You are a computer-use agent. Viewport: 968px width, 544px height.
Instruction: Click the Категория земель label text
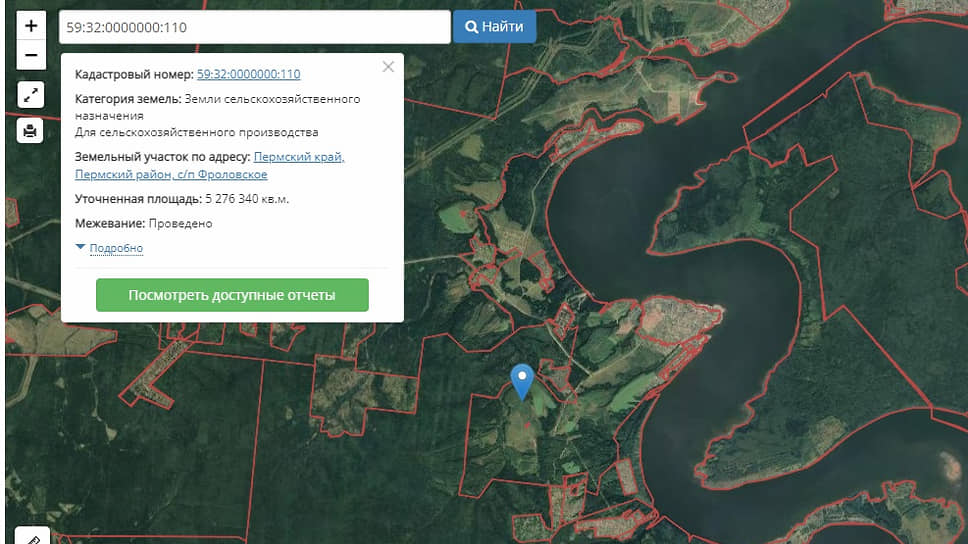coord(127,99)
